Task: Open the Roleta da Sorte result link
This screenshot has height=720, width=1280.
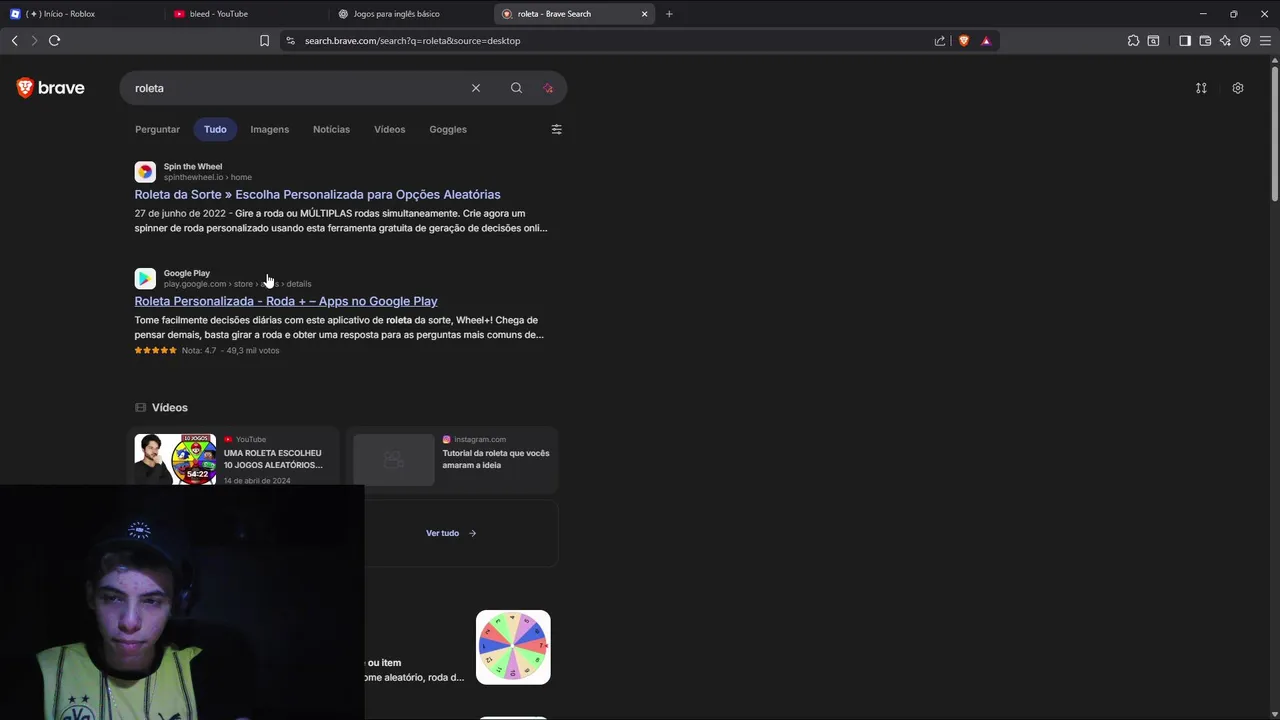Action: (317, 195)
